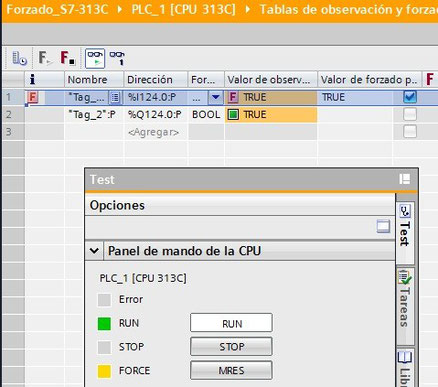Open tag selector icon next to Tag_ name

pyautogui.click(x=115, y=97)
